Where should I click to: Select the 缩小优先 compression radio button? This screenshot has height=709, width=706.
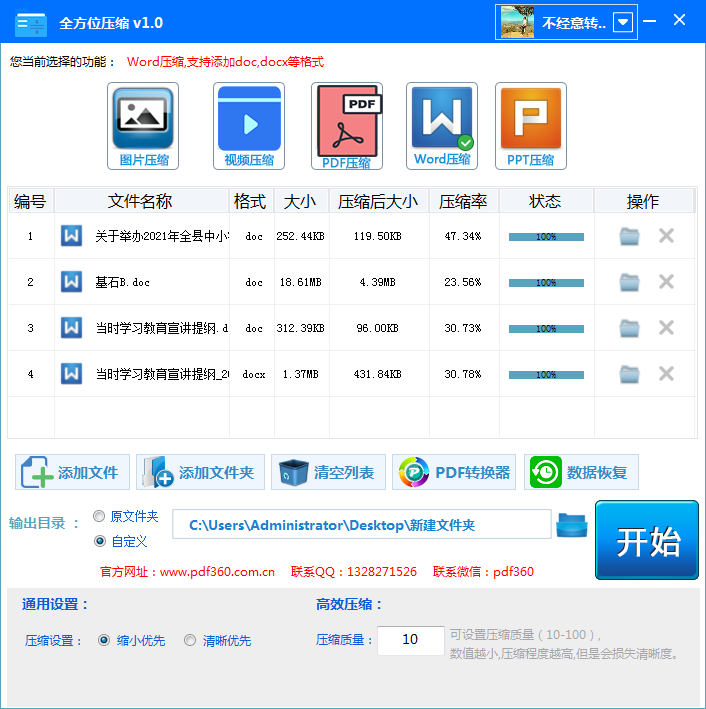[x=104, y=640]
